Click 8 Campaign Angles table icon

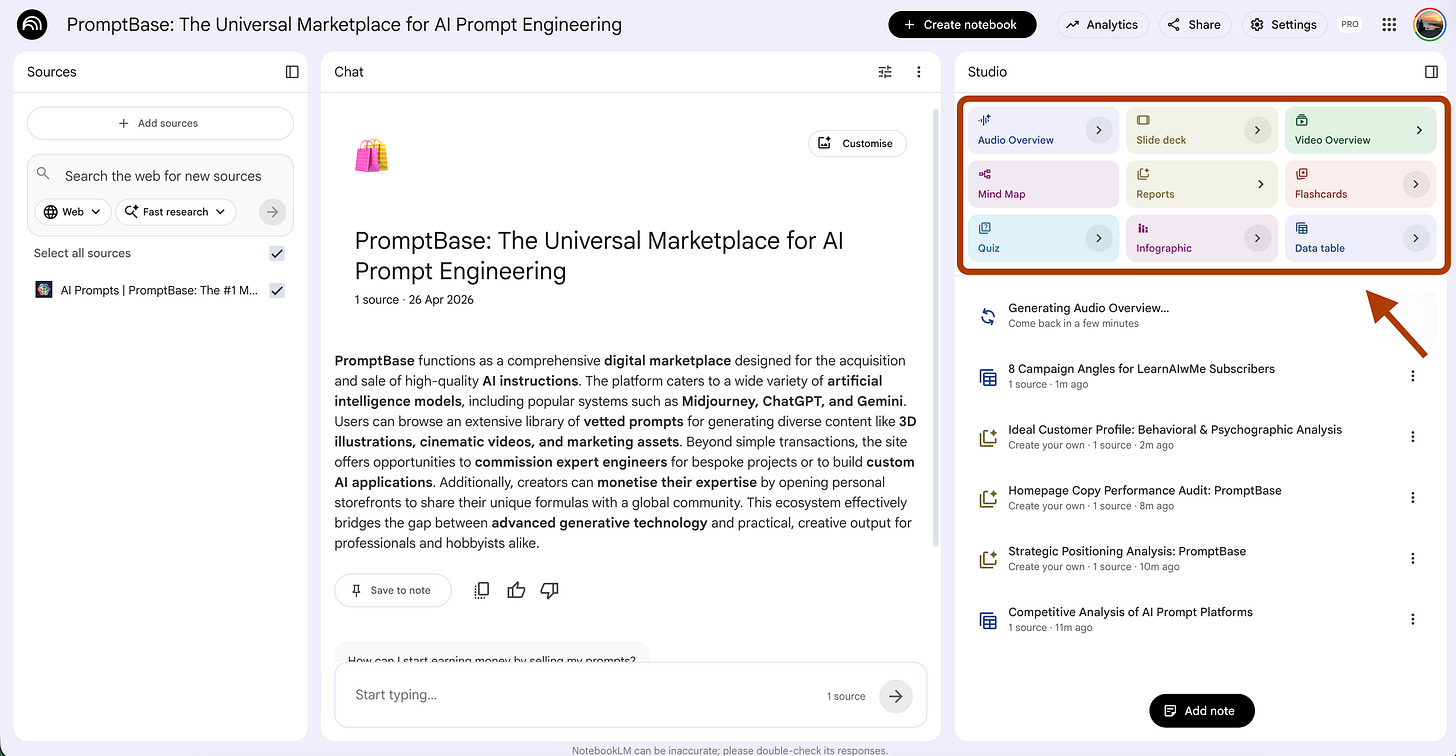[x=988, y=377]
